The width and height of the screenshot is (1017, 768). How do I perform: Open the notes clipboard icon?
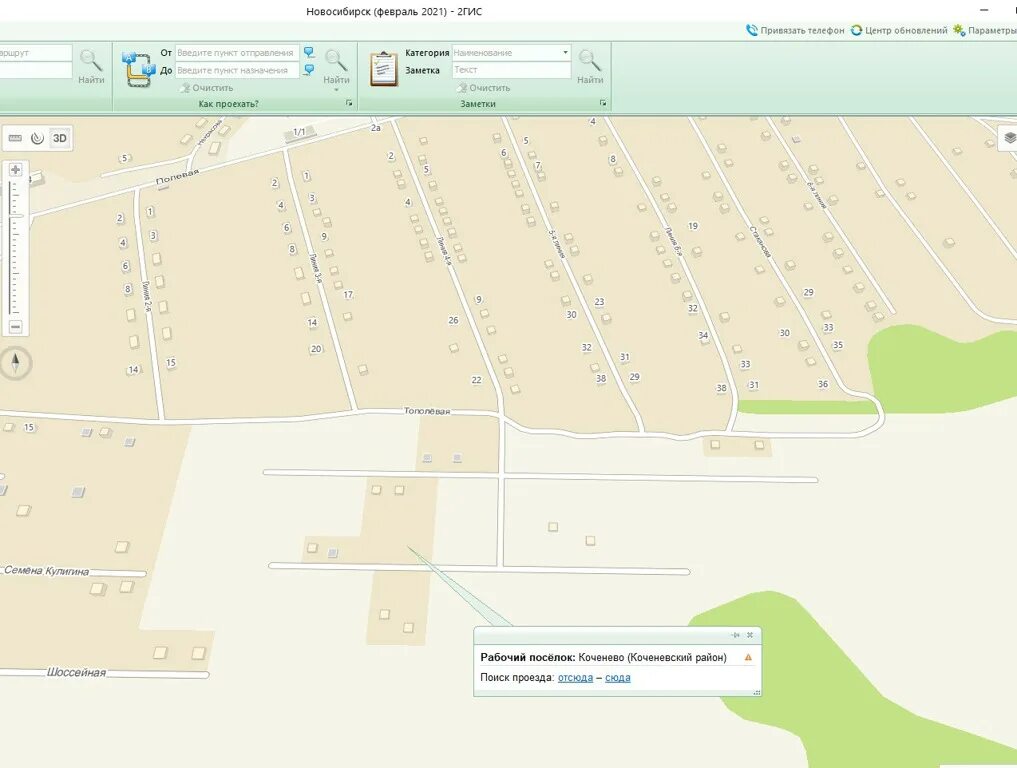384,69
